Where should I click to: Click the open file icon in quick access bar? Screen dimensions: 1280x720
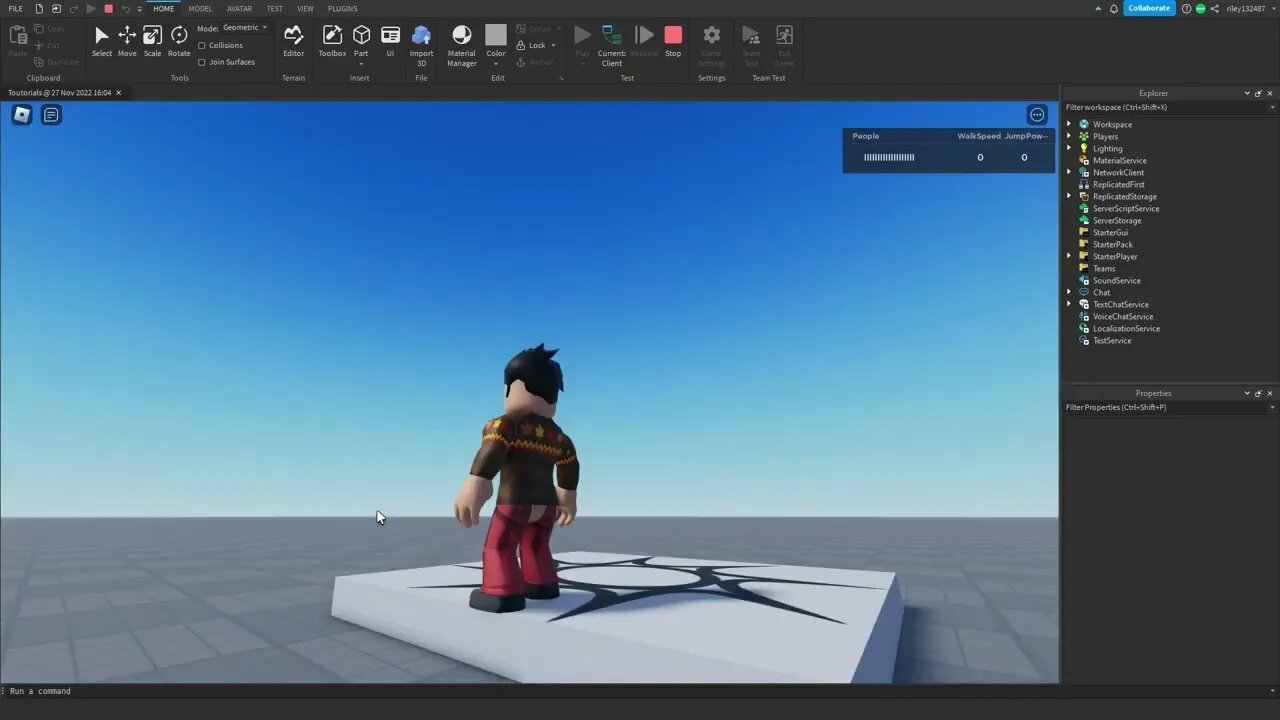[x=56, y=8]
